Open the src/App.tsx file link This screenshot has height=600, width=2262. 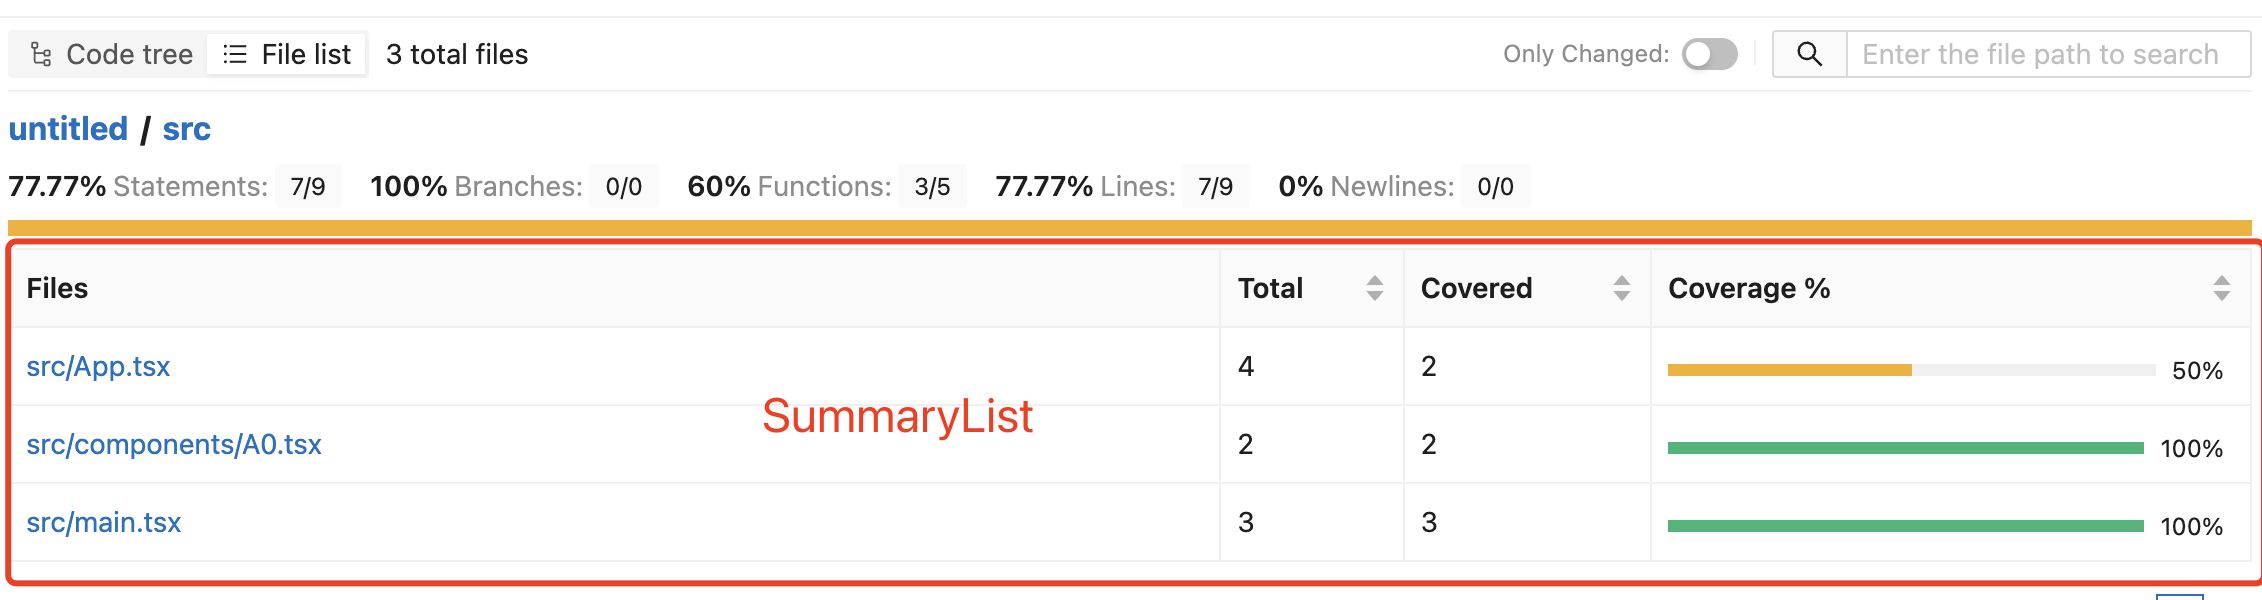click(98, 367)
